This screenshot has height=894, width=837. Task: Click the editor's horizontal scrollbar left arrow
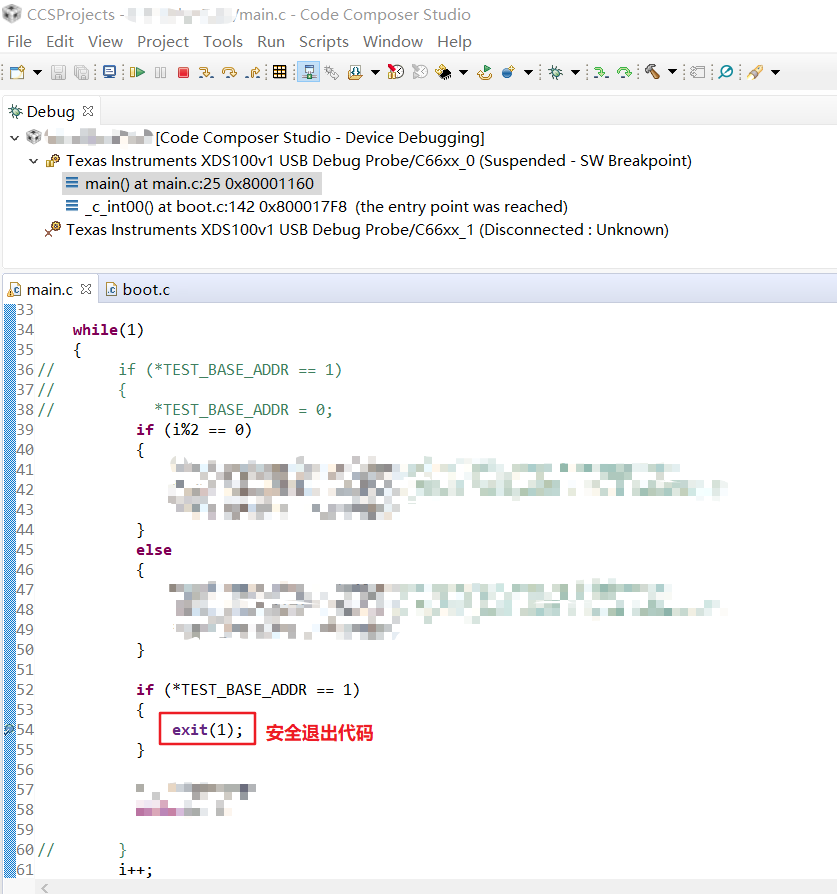pyautogui.click(x=44, y=888)
